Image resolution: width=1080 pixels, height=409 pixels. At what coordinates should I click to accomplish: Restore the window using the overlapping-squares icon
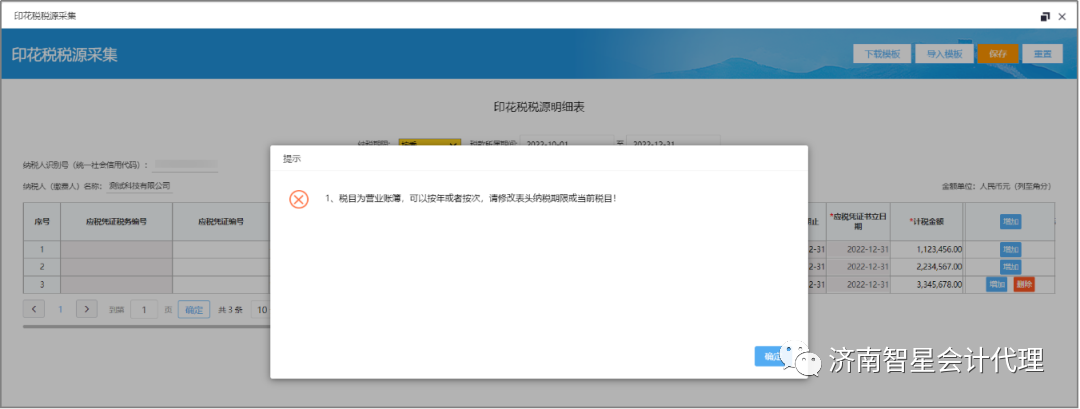coord(1045,17)
